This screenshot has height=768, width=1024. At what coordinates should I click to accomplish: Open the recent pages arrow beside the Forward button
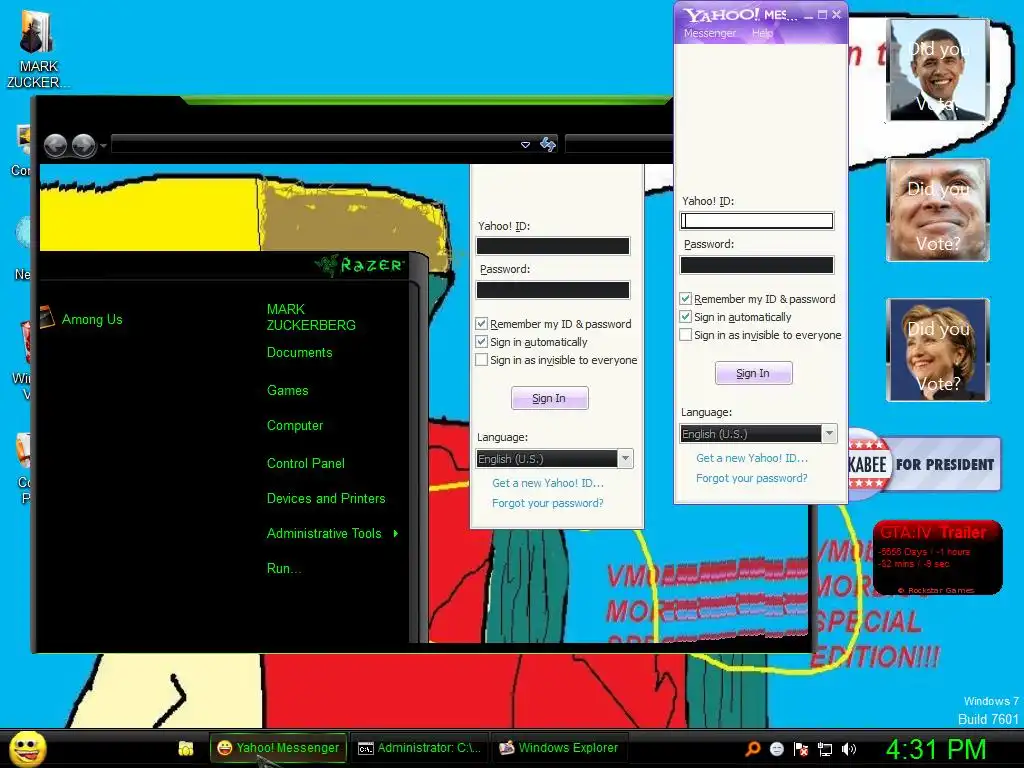pos(103,146)
